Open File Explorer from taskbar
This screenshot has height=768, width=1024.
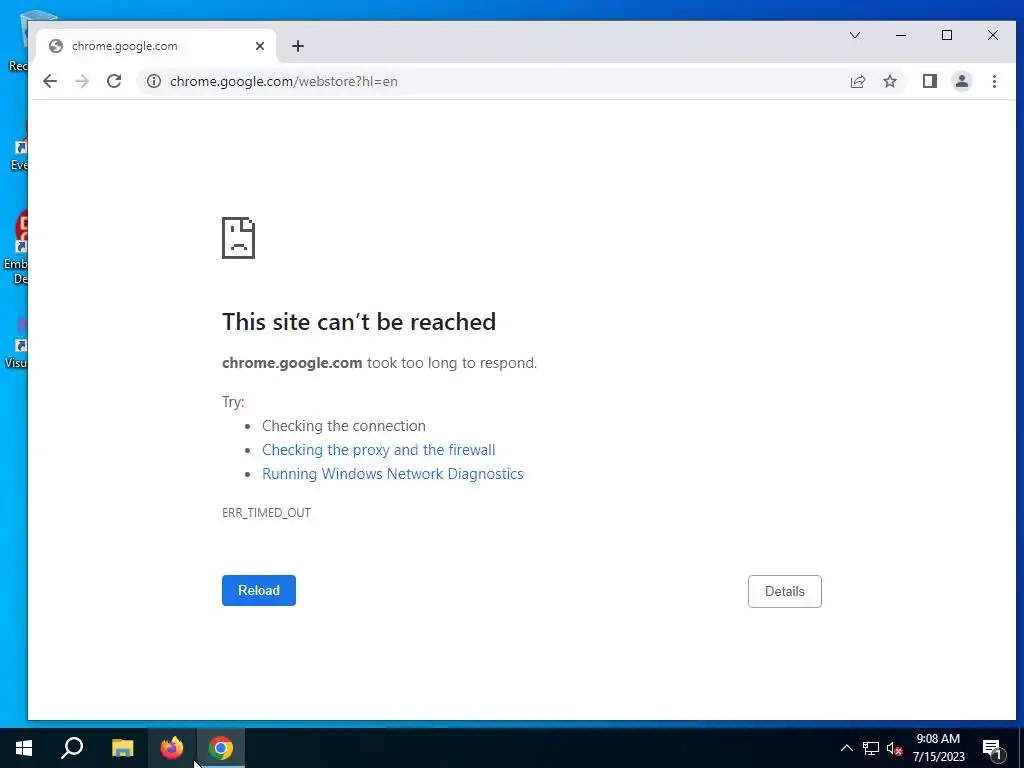pyautogui.click(x=122, y=748)
